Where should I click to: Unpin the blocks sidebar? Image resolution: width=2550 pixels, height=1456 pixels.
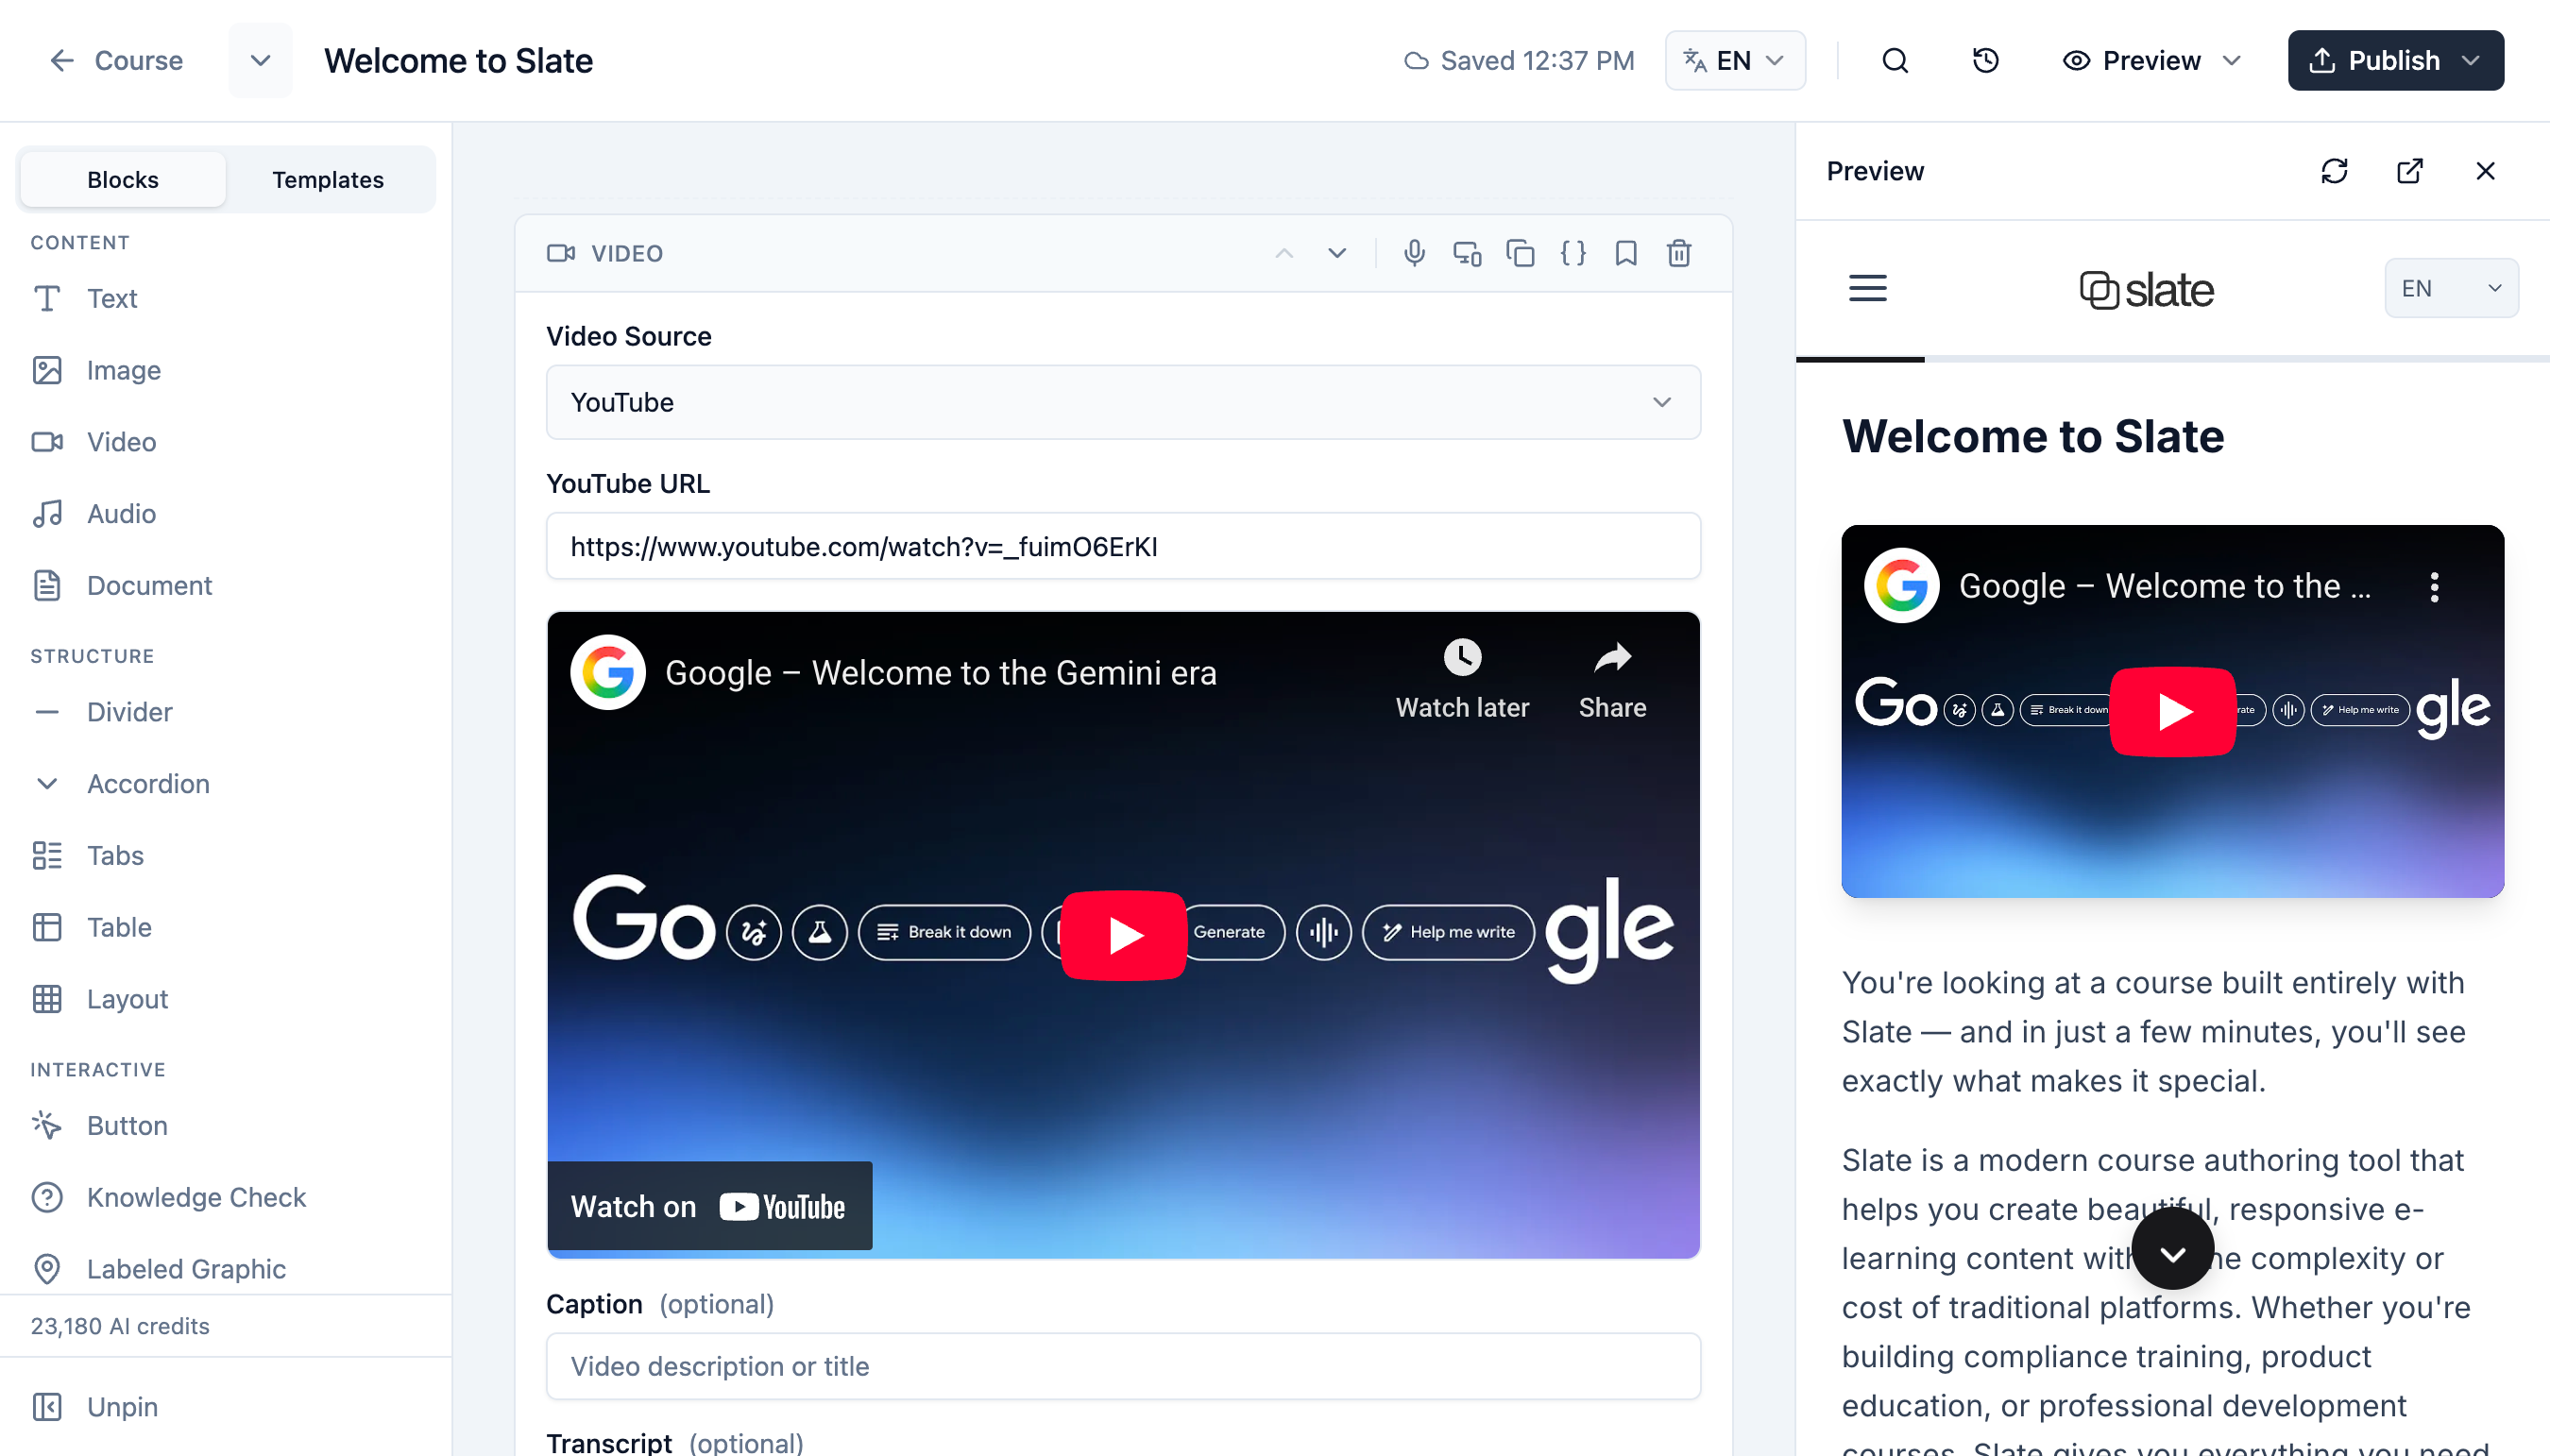pyautogui.click(x=122, y=1406)
